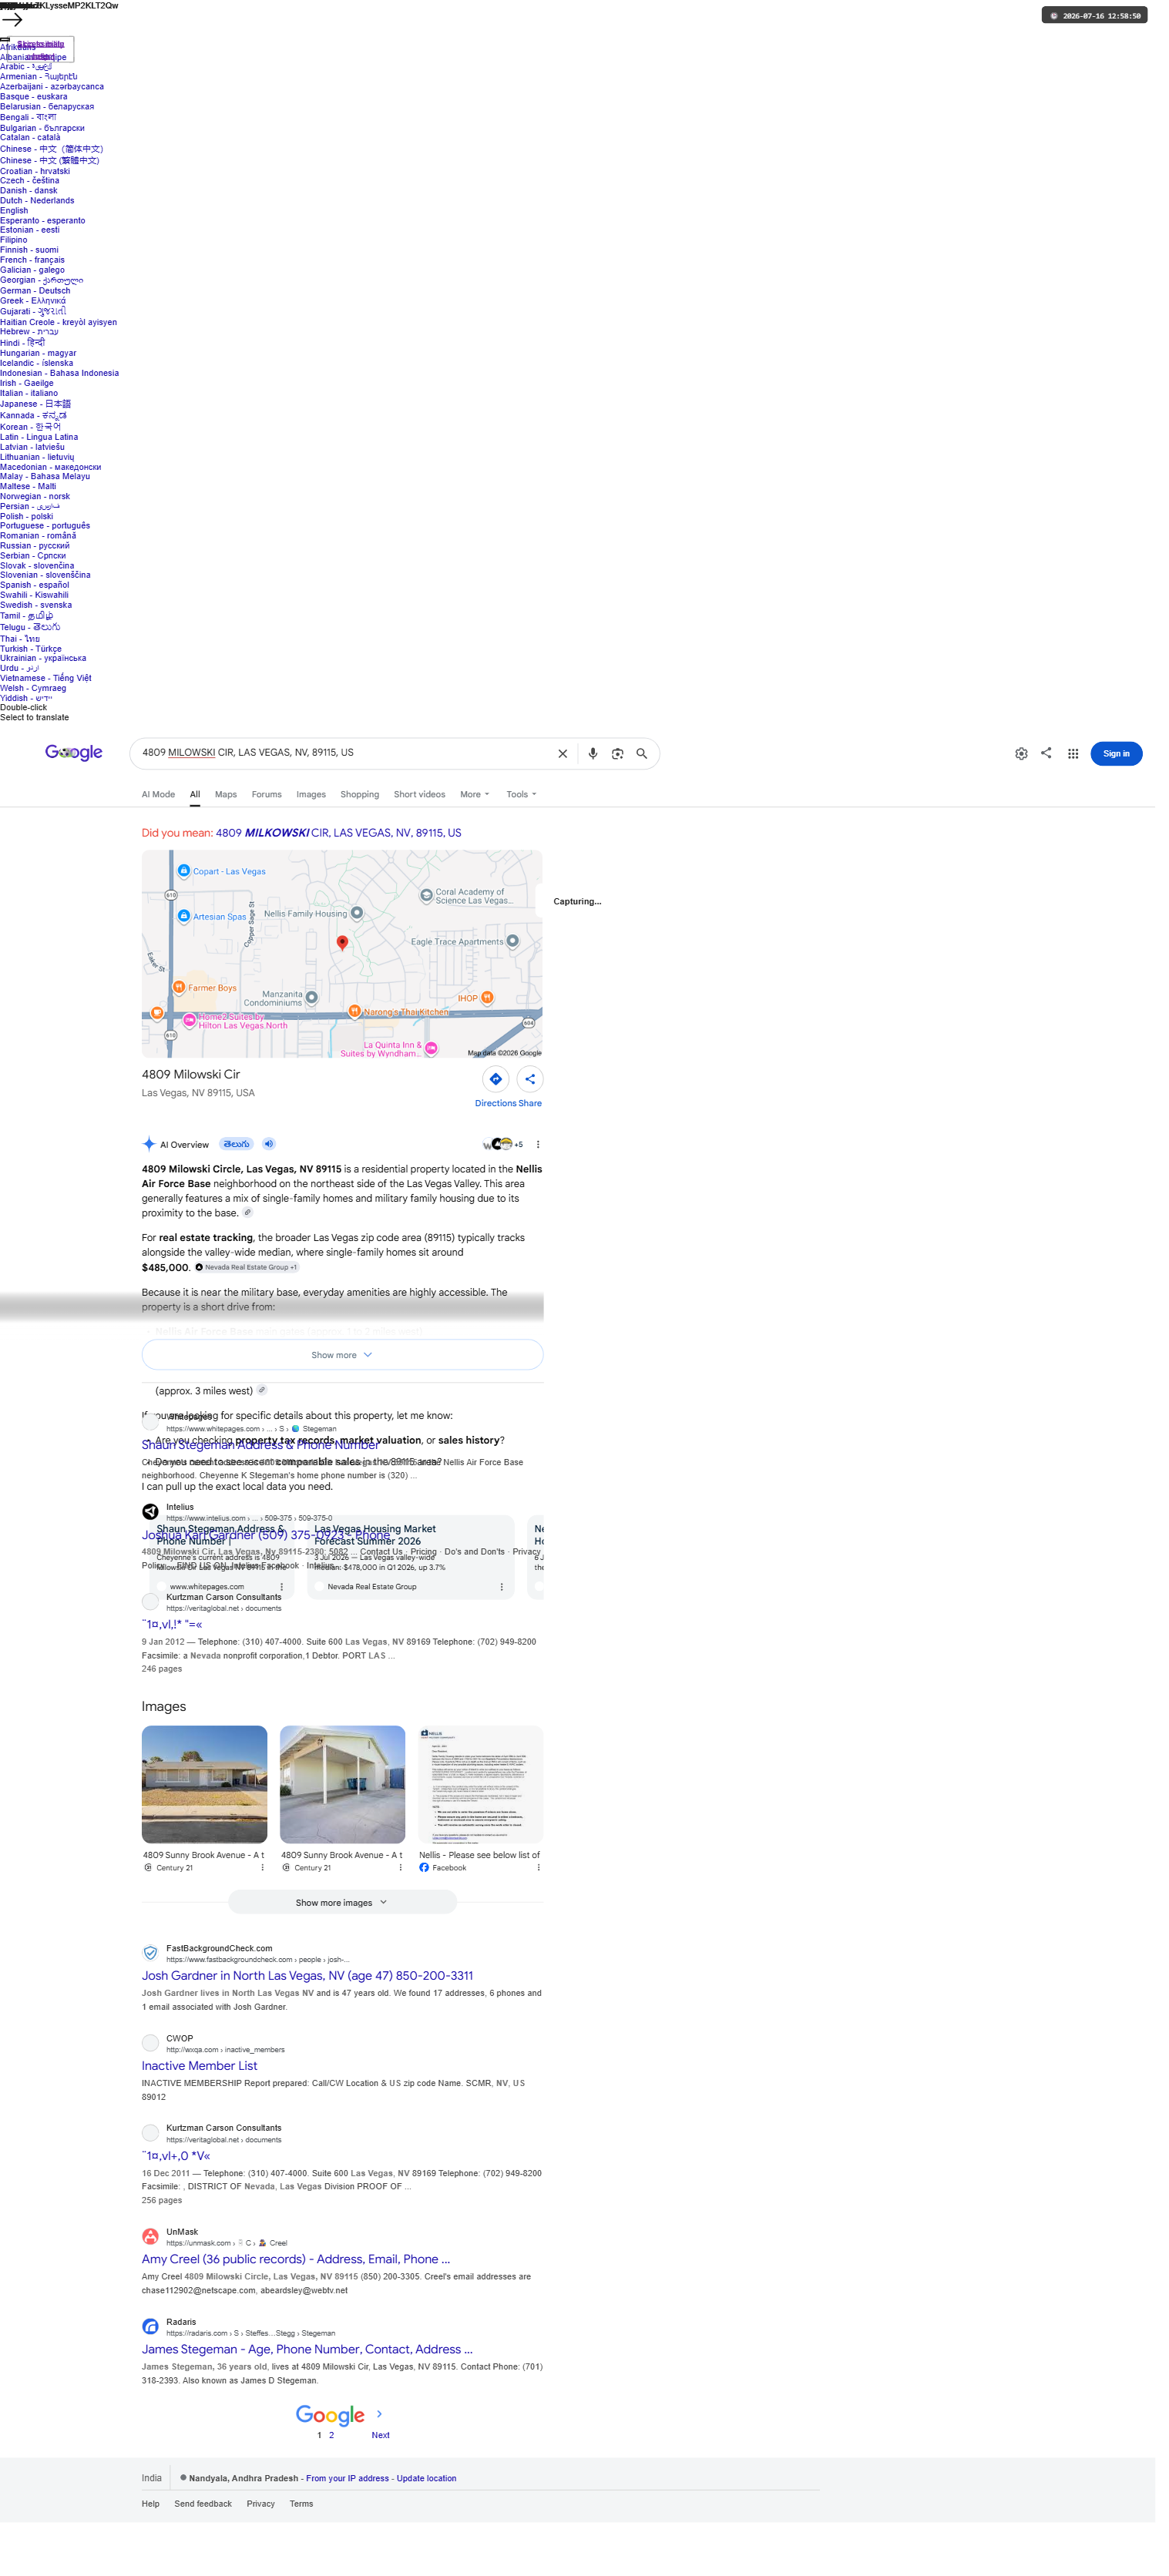This screenshot has width=1169, height=2576.
Task: Click the Eagle Trace Apartments map label
Action: pyautogui.click(x=463, y=953)
